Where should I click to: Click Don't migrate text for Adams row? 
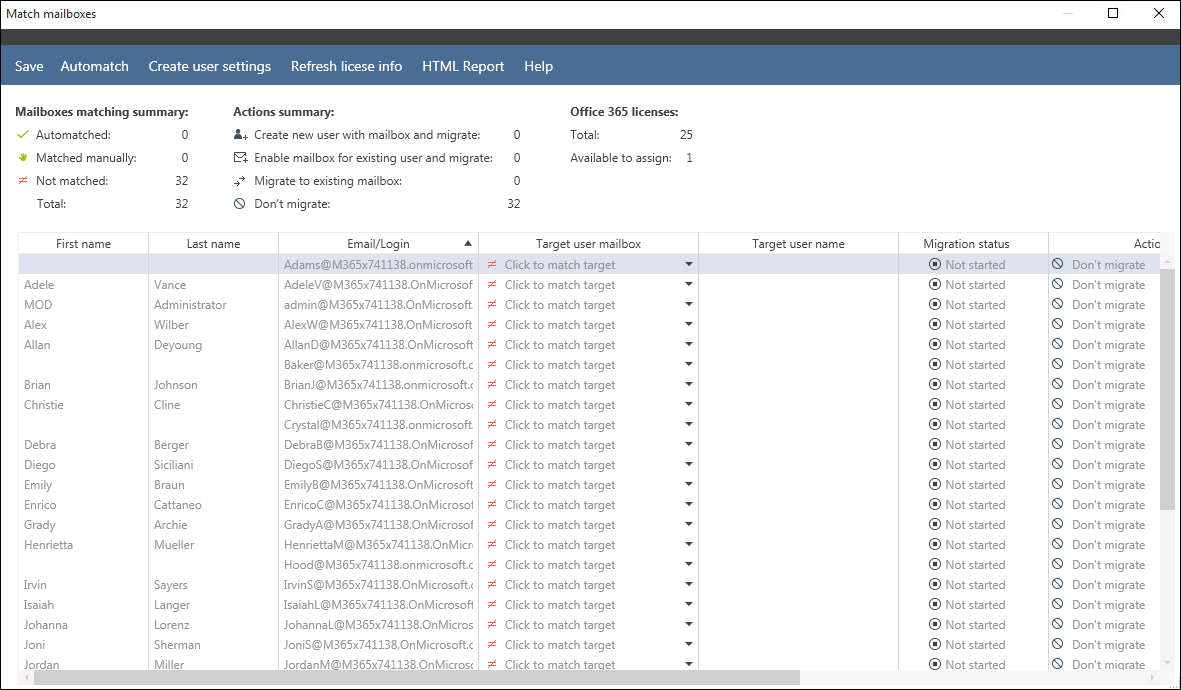click(x=1108, y=264)
